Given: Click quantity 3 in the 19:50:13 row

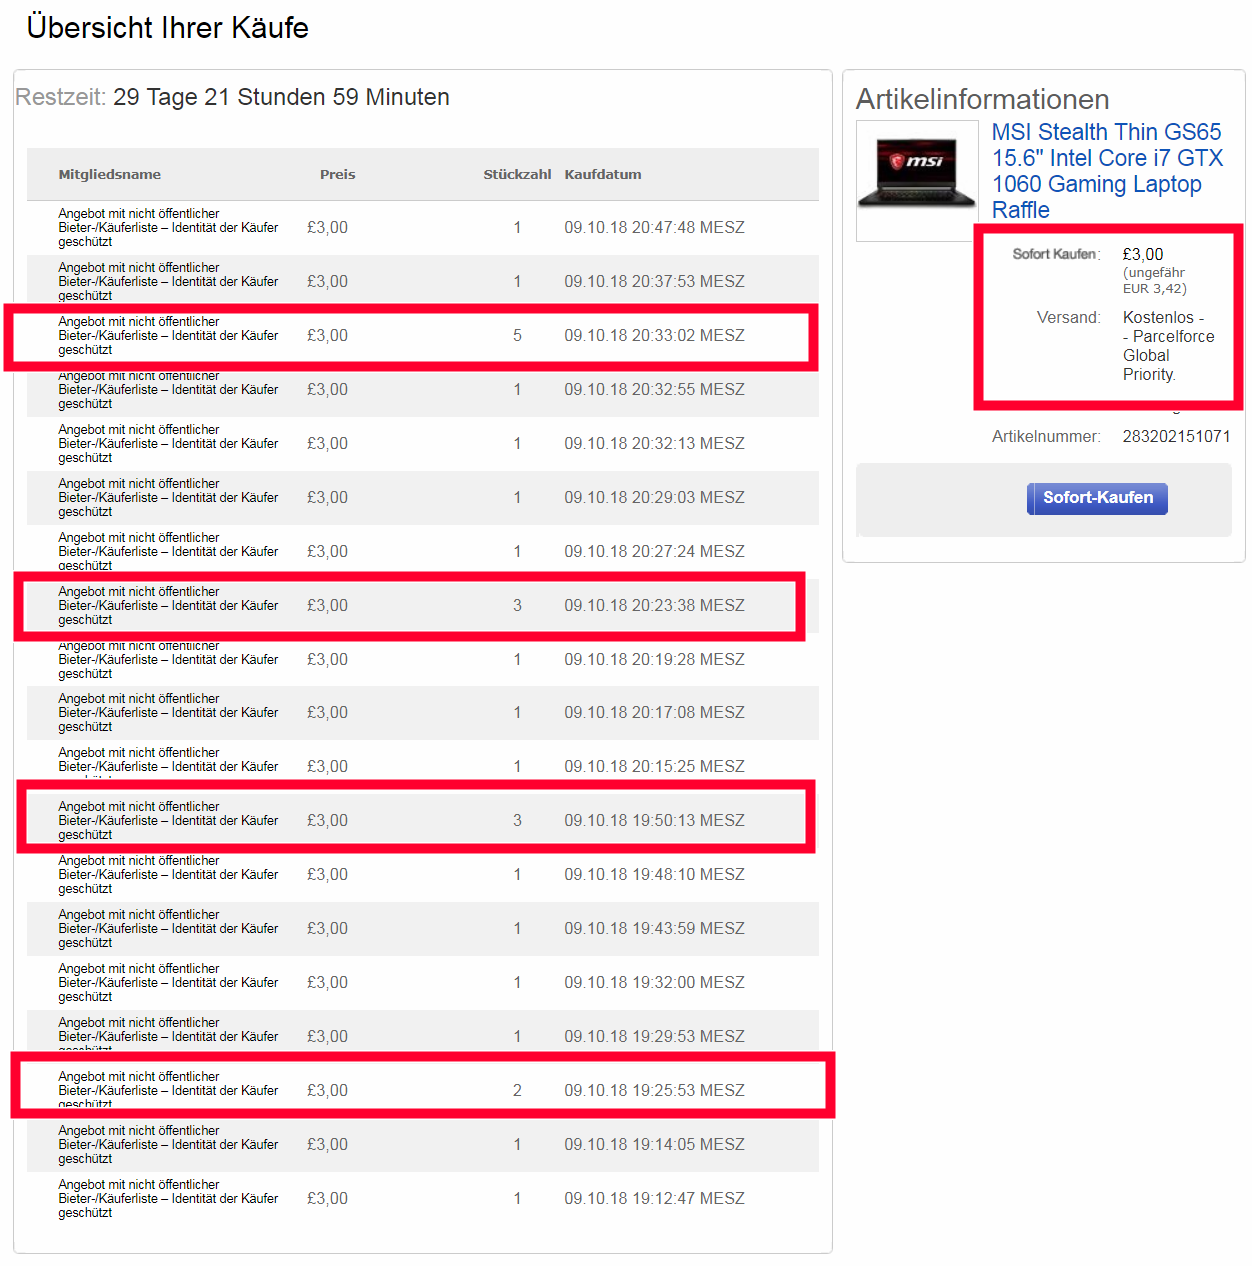Looking at the screenshot, I should (x=517, y=820).
